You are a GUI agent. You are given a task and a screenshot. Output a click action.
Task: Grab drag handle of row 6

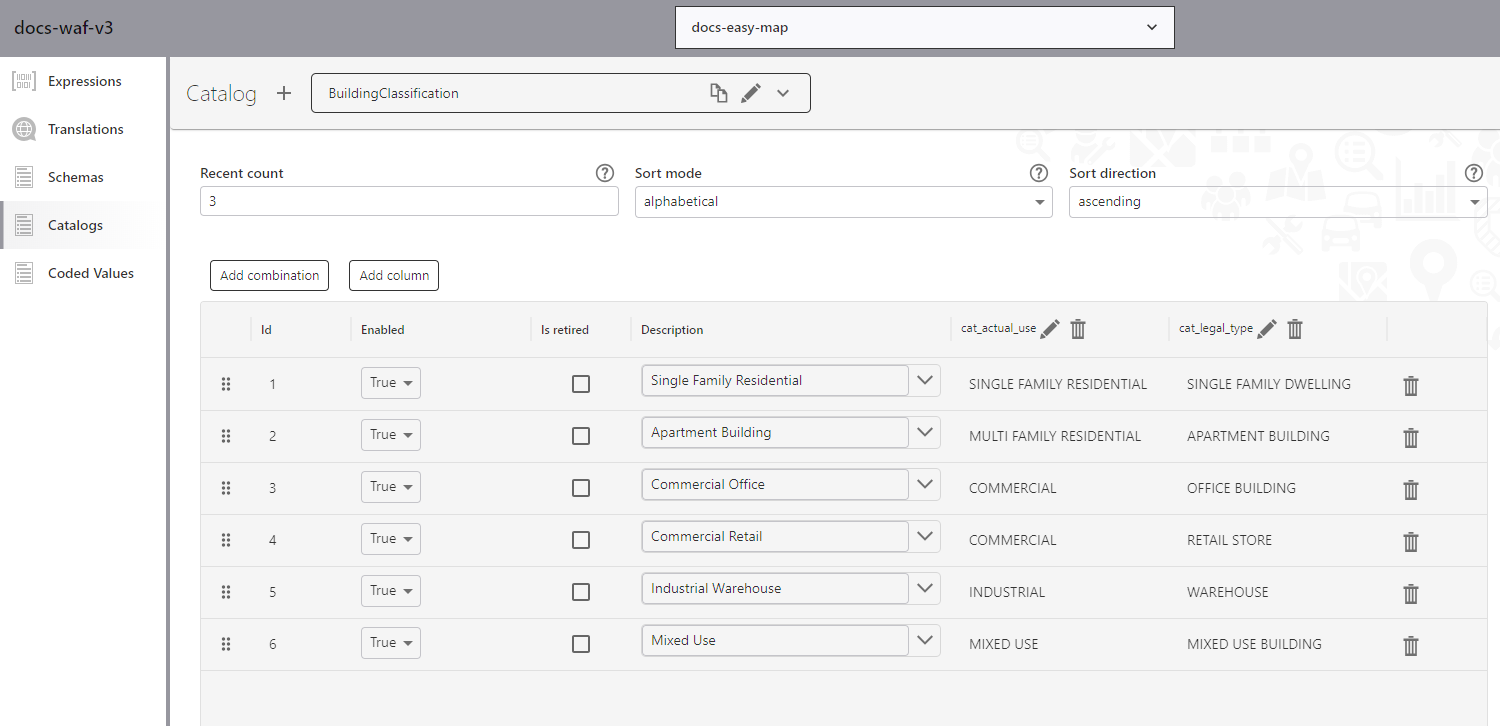point(226,644)
